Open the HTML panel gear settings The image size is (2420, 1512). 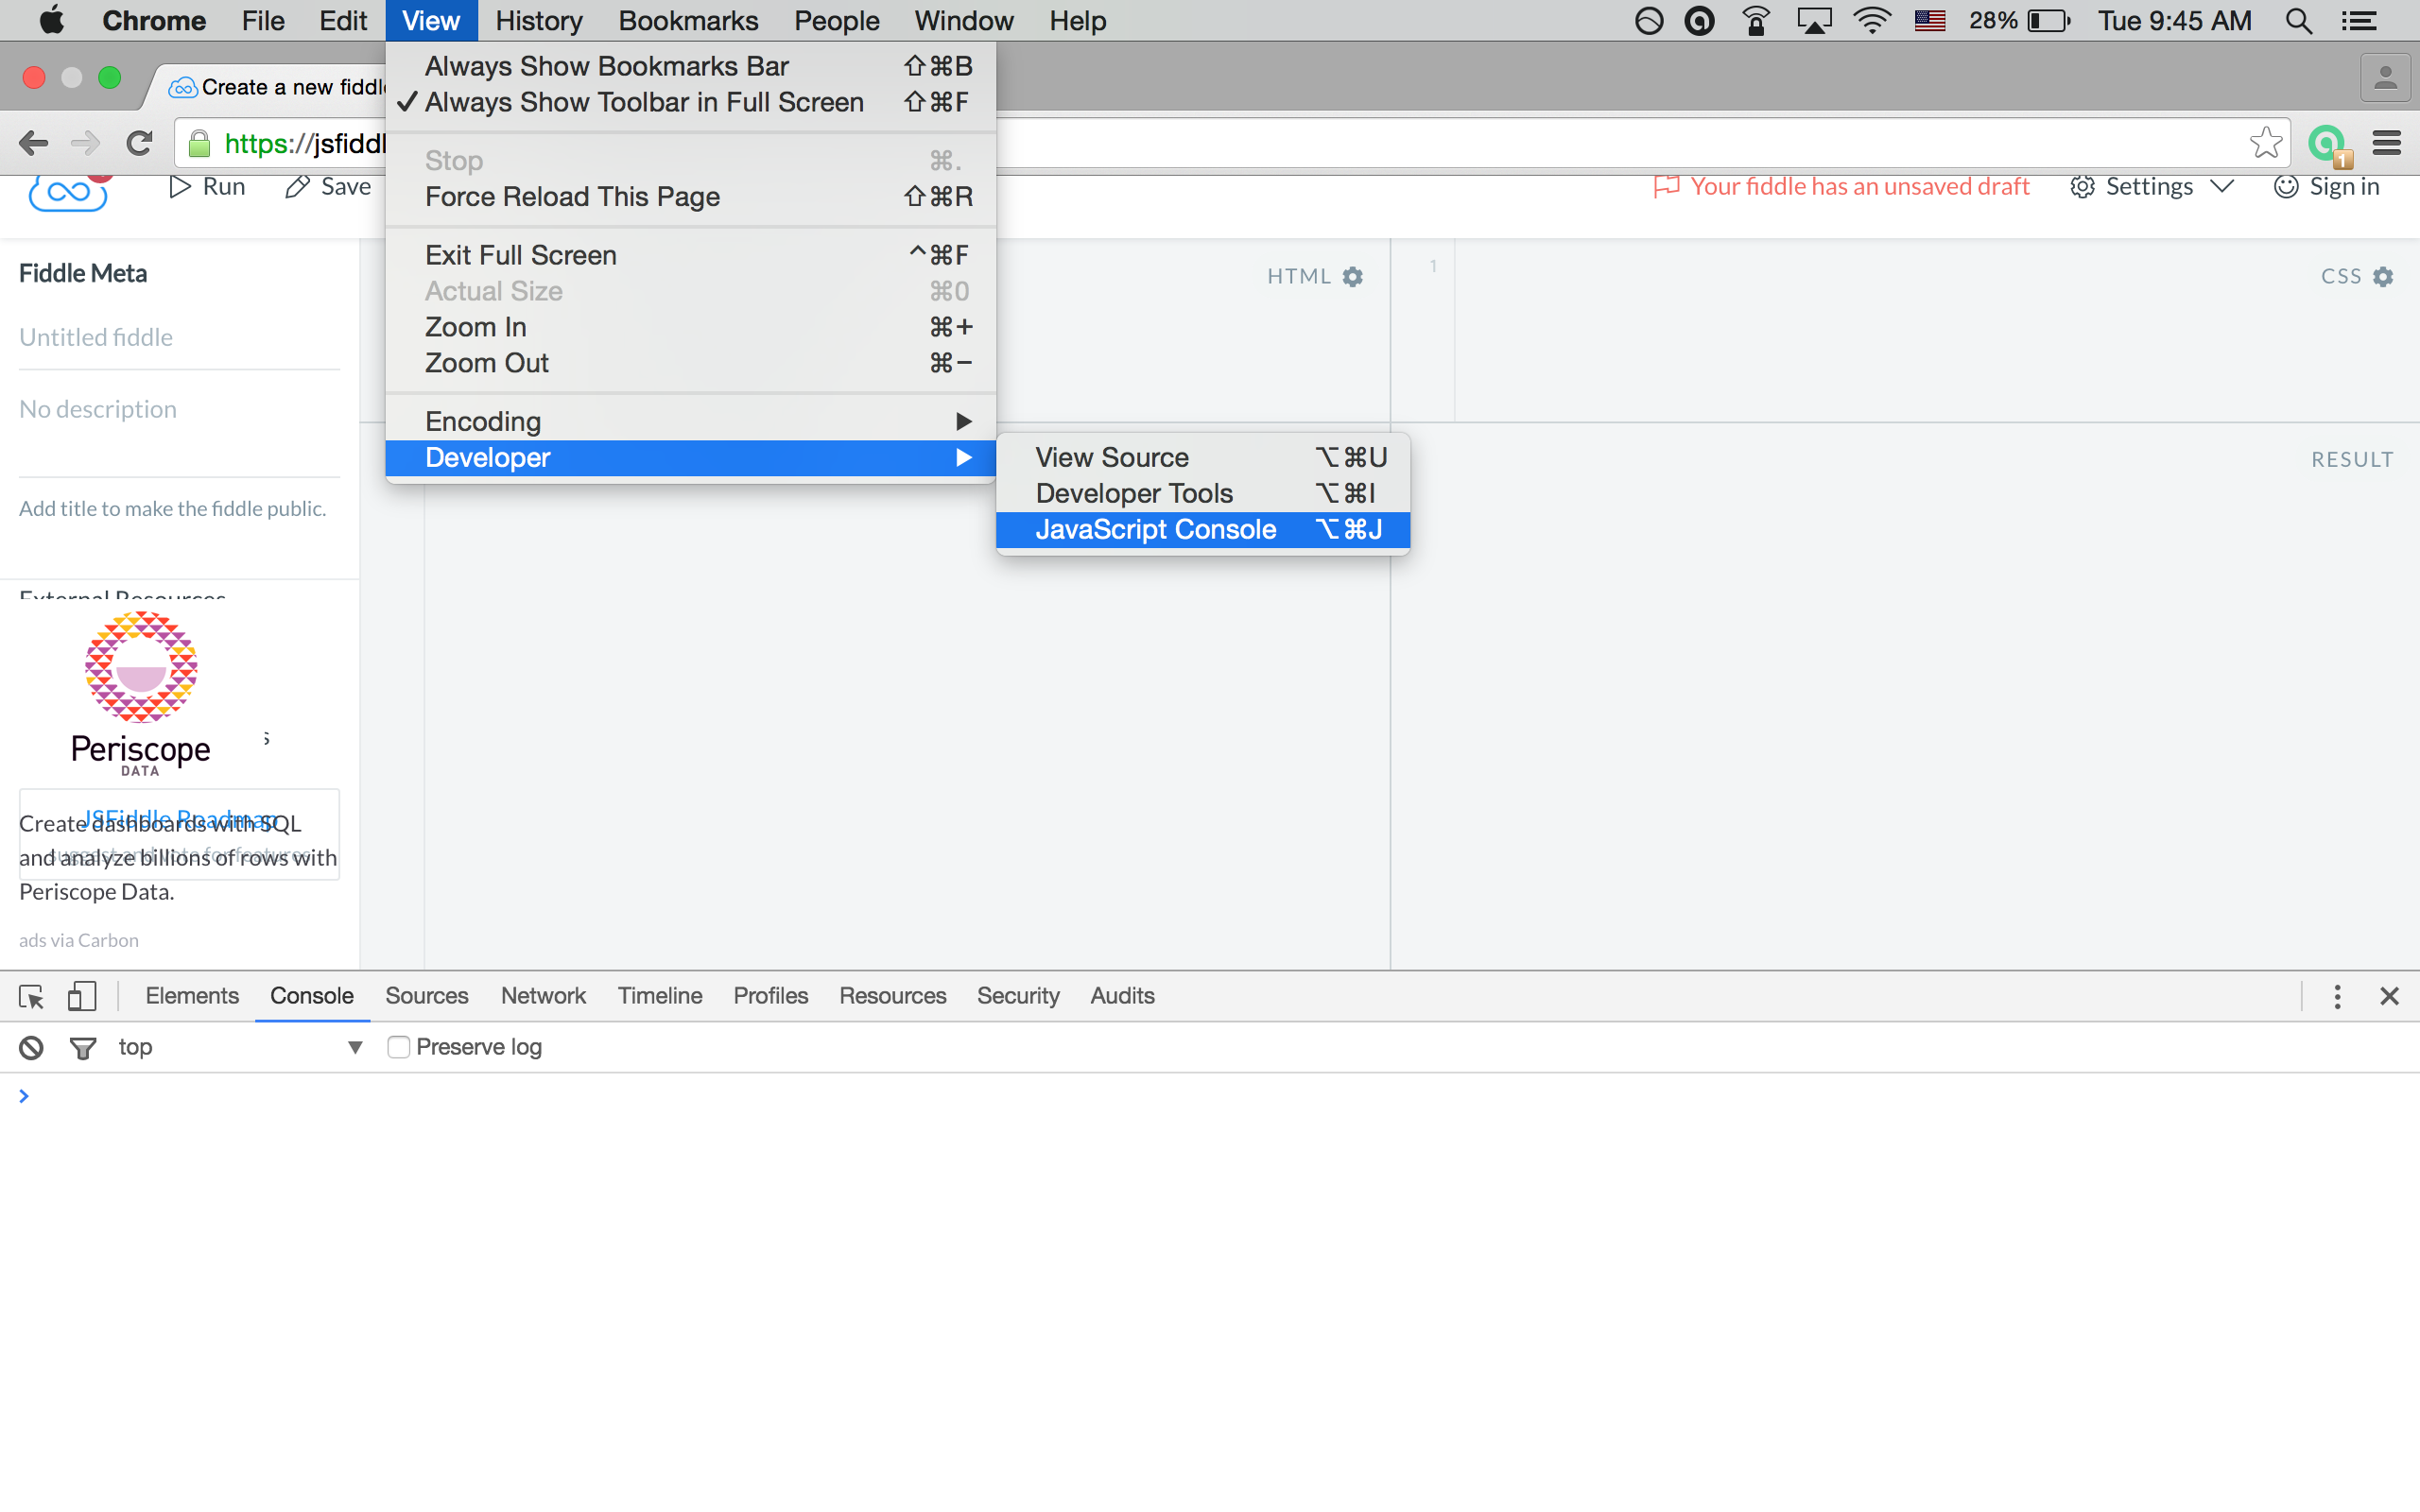click(1353, 277)
